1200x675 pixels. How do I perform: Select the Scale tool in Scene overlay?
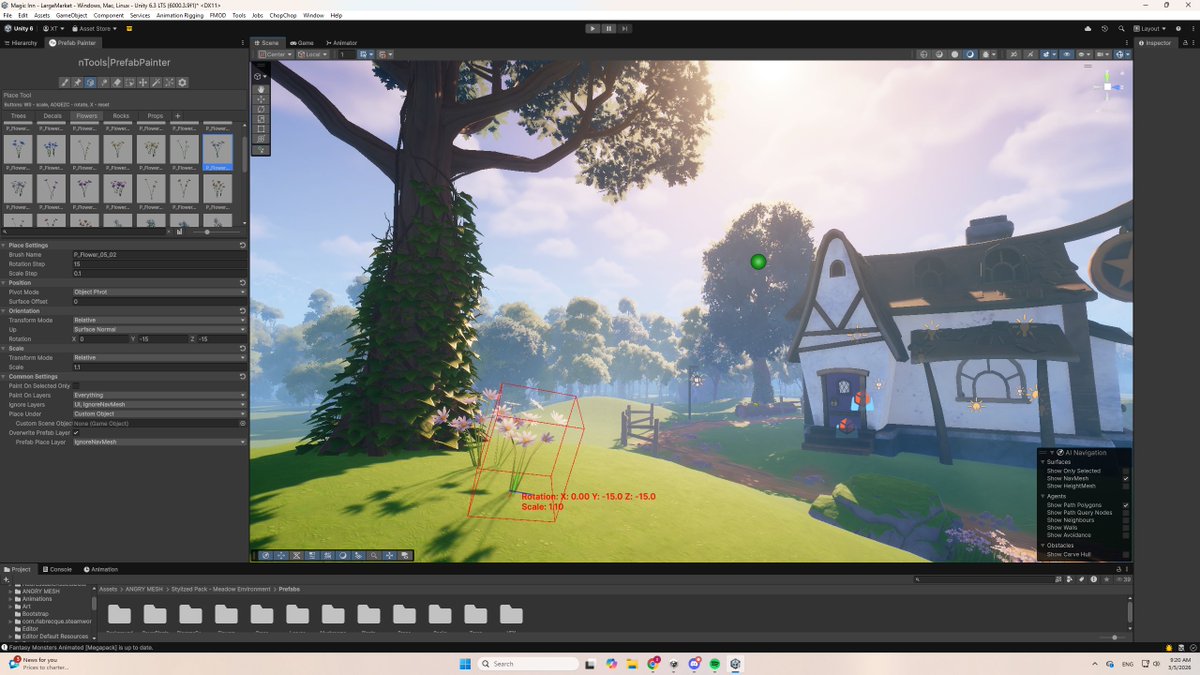point(261,119)
